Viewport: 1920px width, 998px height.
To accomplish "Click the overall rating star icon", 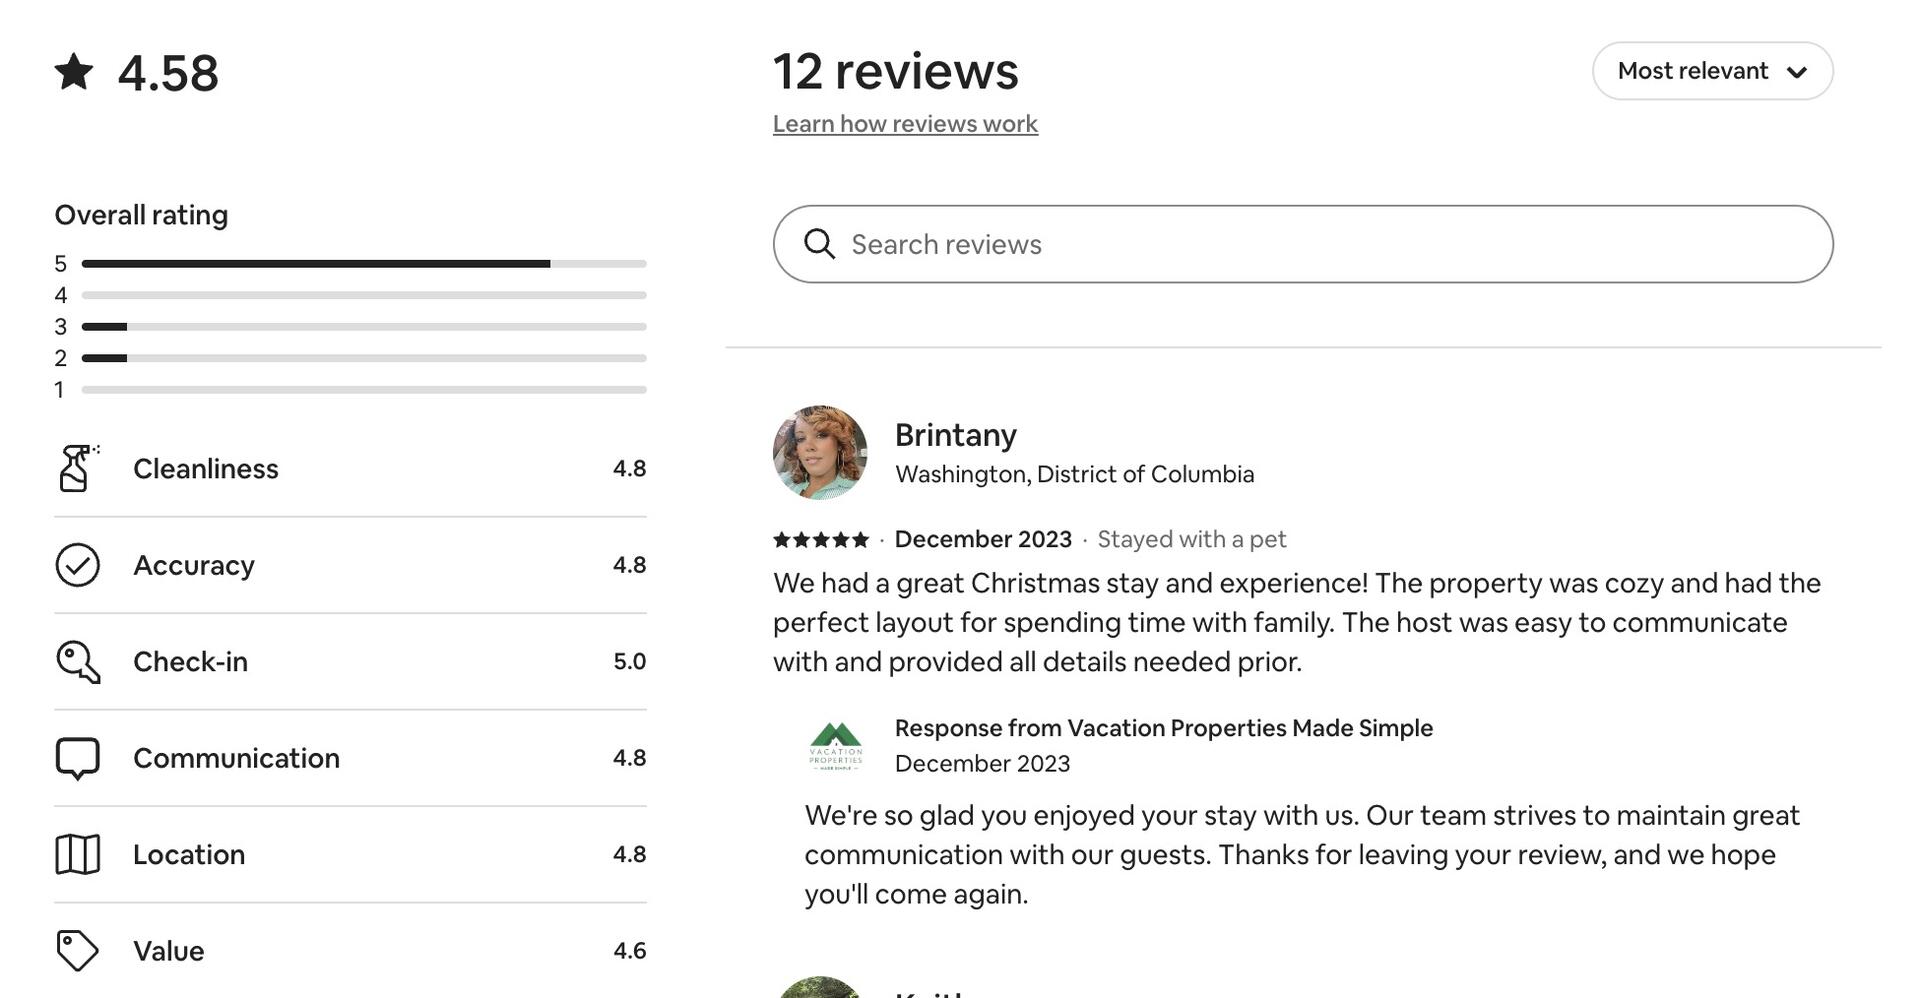I will (74, 72).
